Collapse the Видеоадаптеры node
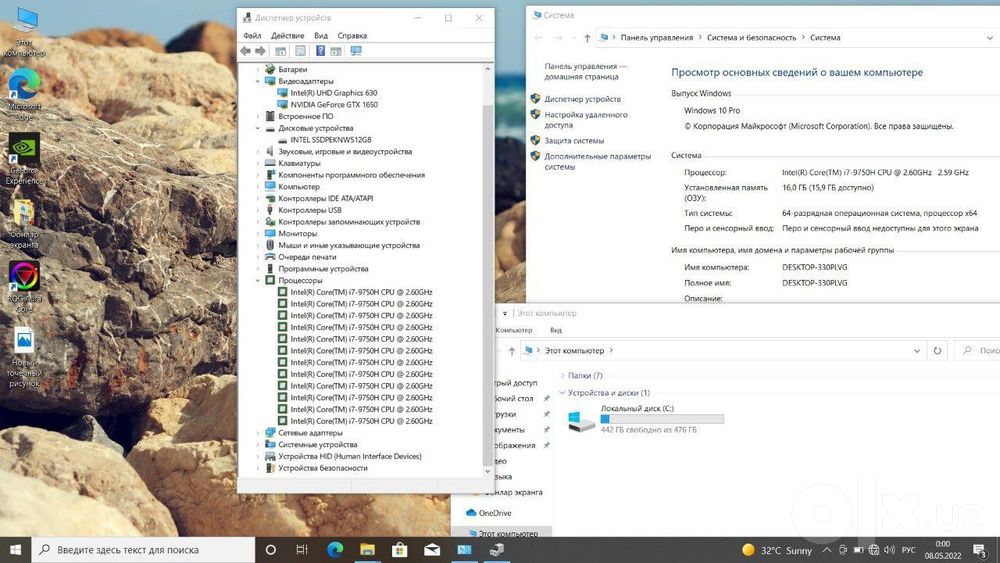 pos(258,81)
